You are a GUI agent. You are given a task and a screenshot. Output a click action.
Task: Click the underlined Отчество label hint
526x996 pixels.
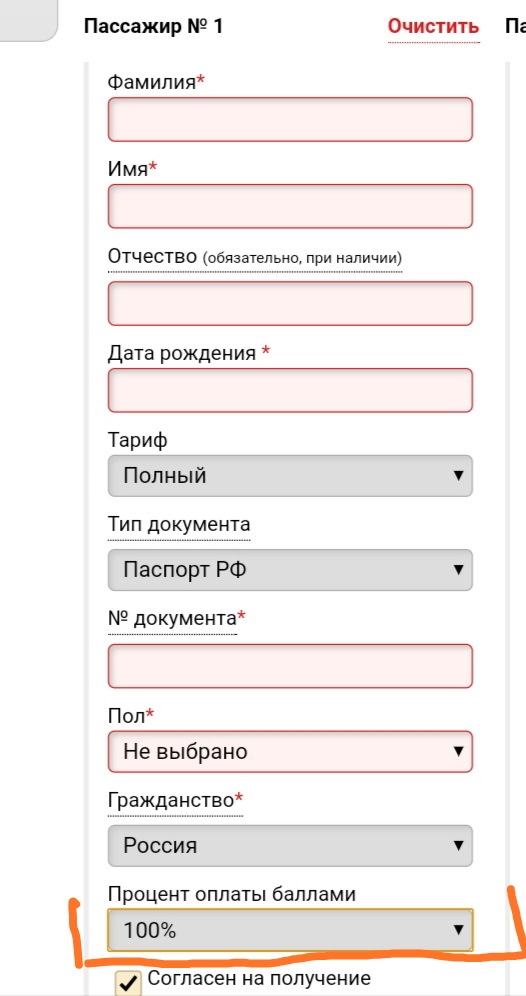pyautogui.click(x=255, y=257)
